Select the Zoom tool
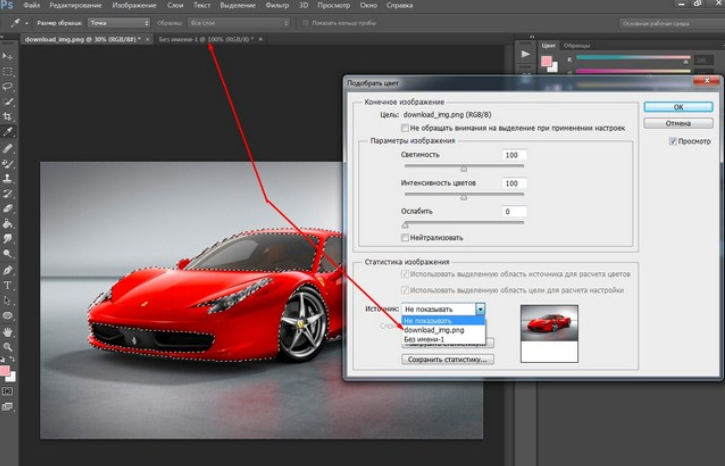The height and width of the screenshot is (466, 725). [8, 347]
